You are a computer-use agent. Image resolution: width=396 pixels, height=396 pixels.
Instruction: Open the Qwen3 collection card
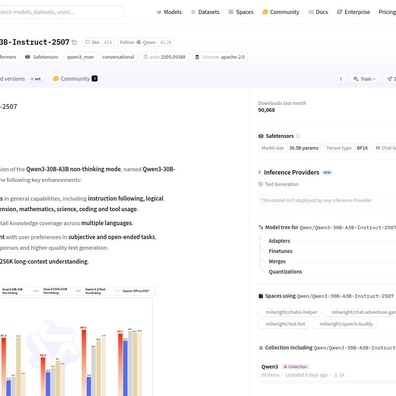click(x=328, y=370)
